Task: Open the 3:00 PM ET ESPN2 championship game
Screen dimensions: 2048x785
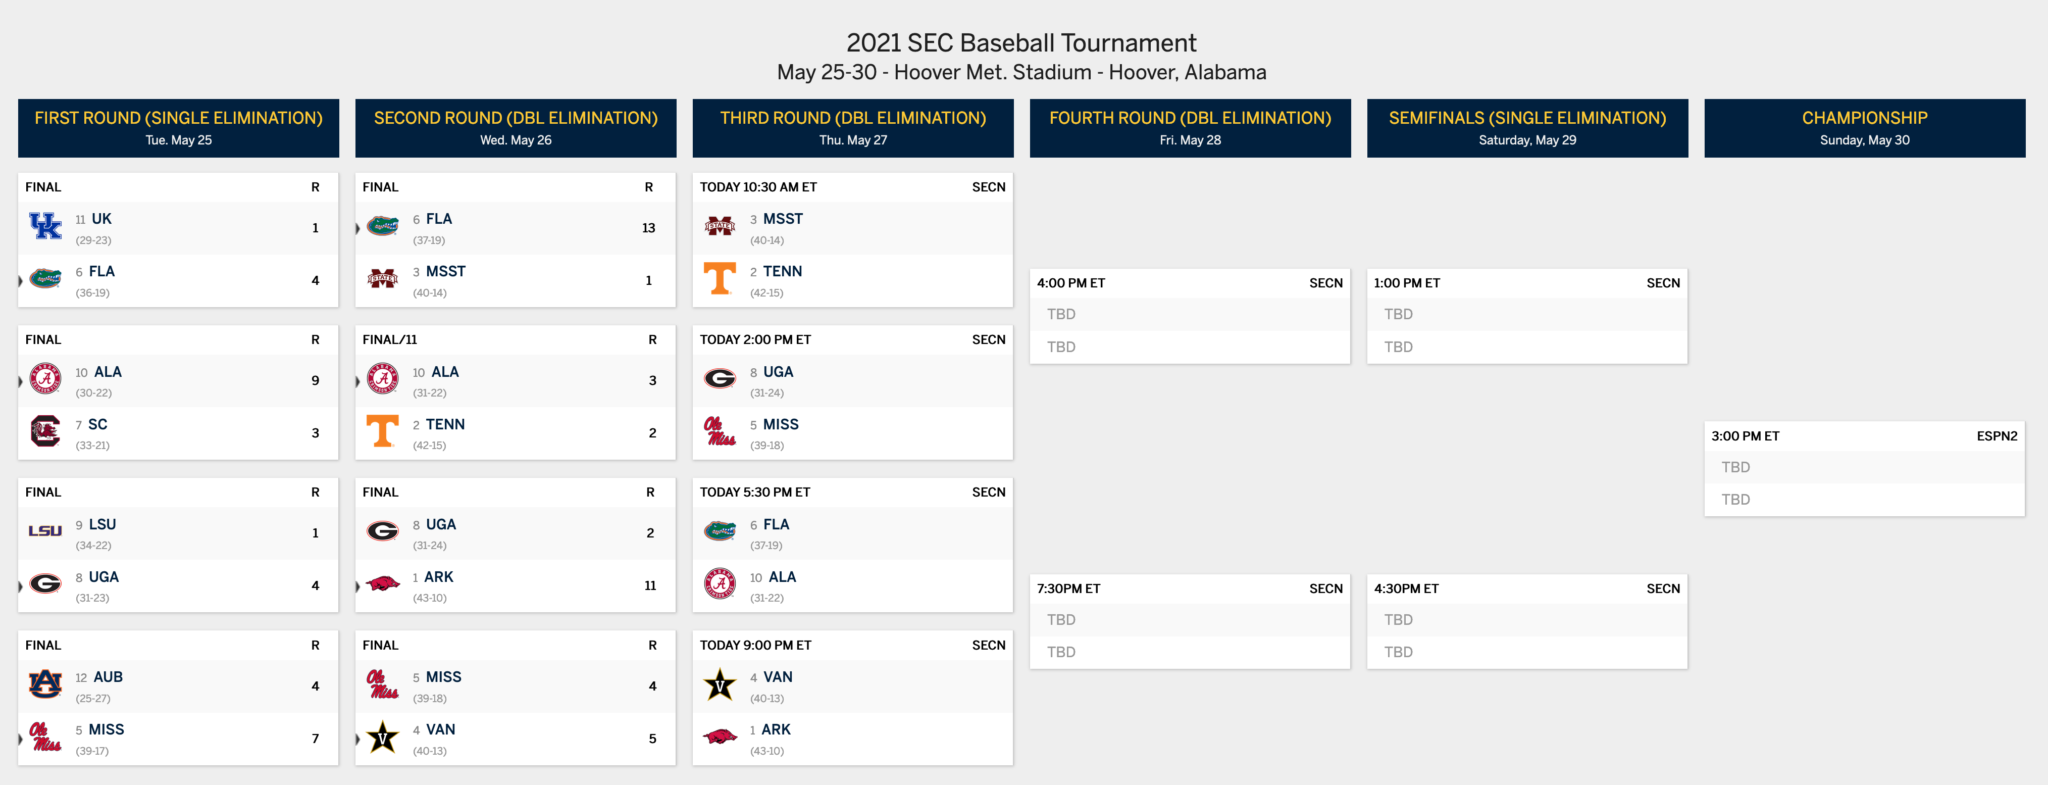Action: pyautogui.click(x=1865, y=469)
